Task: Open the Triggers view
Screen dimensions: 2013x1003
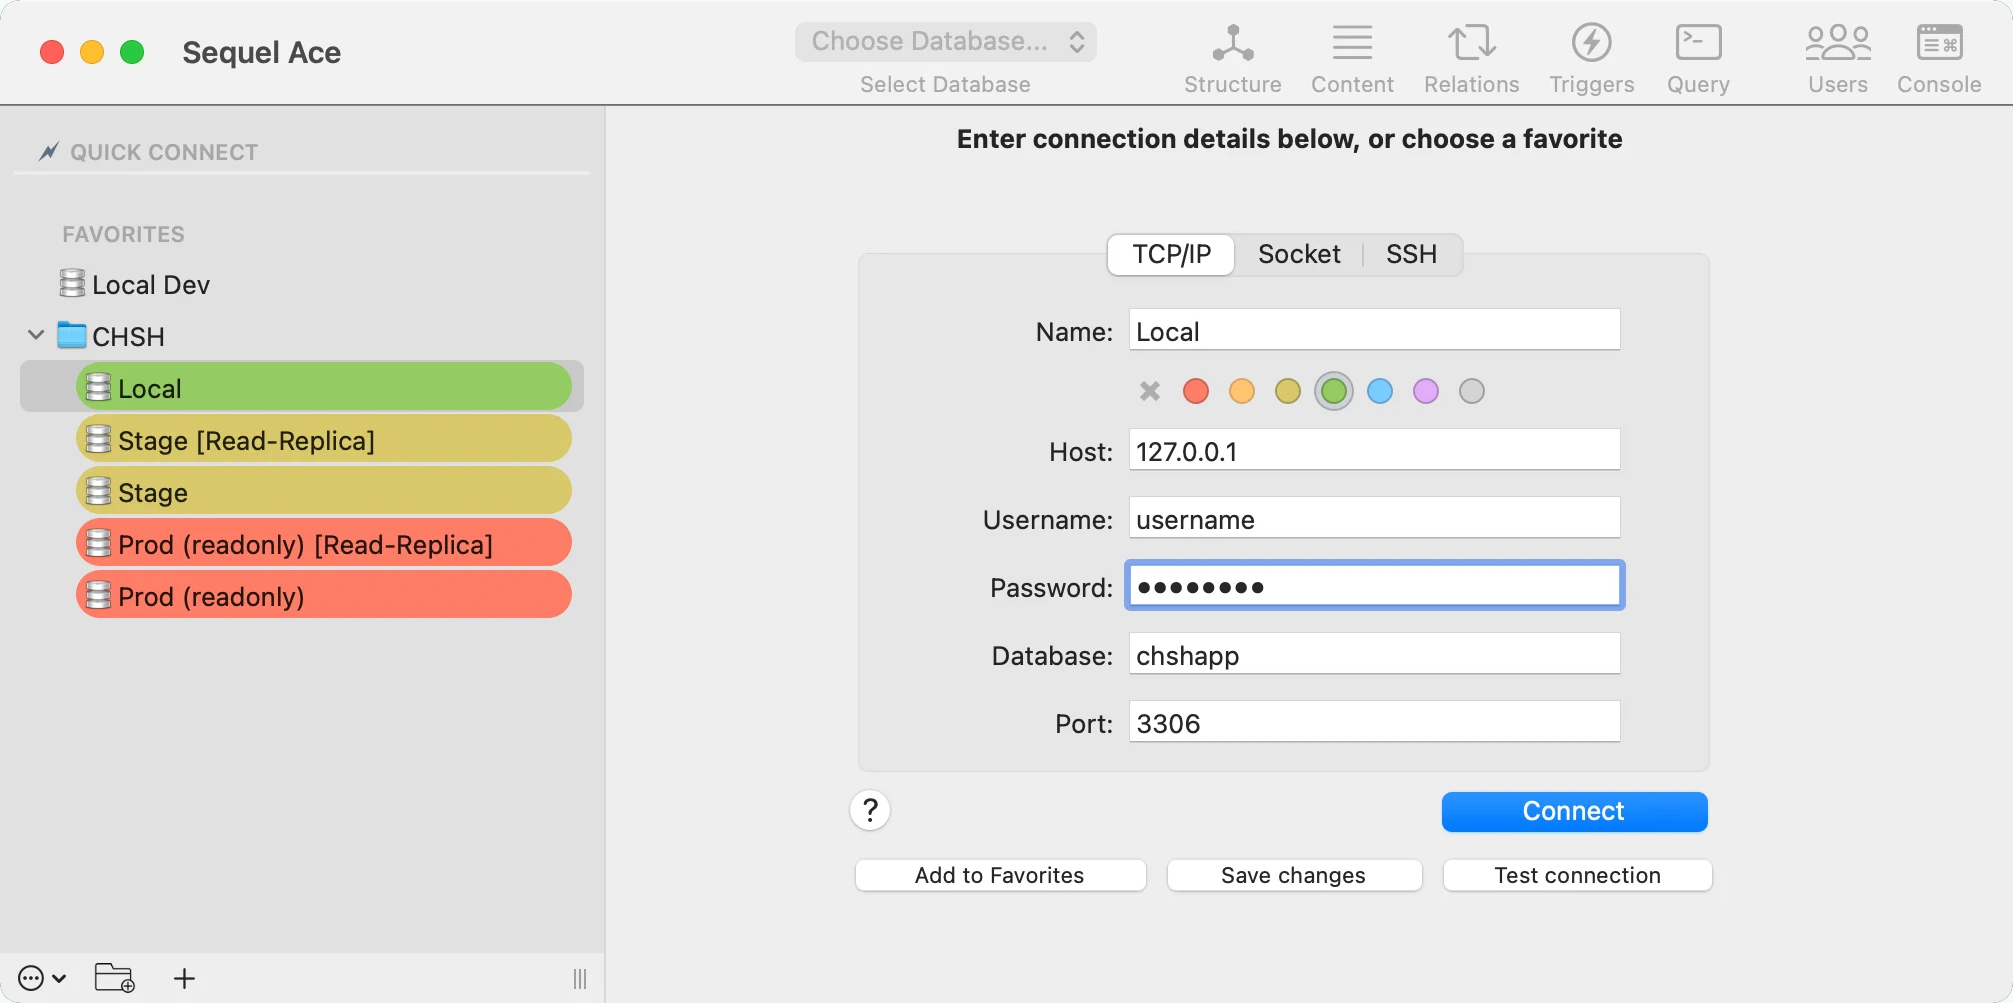Action: tap(1591, 58)
